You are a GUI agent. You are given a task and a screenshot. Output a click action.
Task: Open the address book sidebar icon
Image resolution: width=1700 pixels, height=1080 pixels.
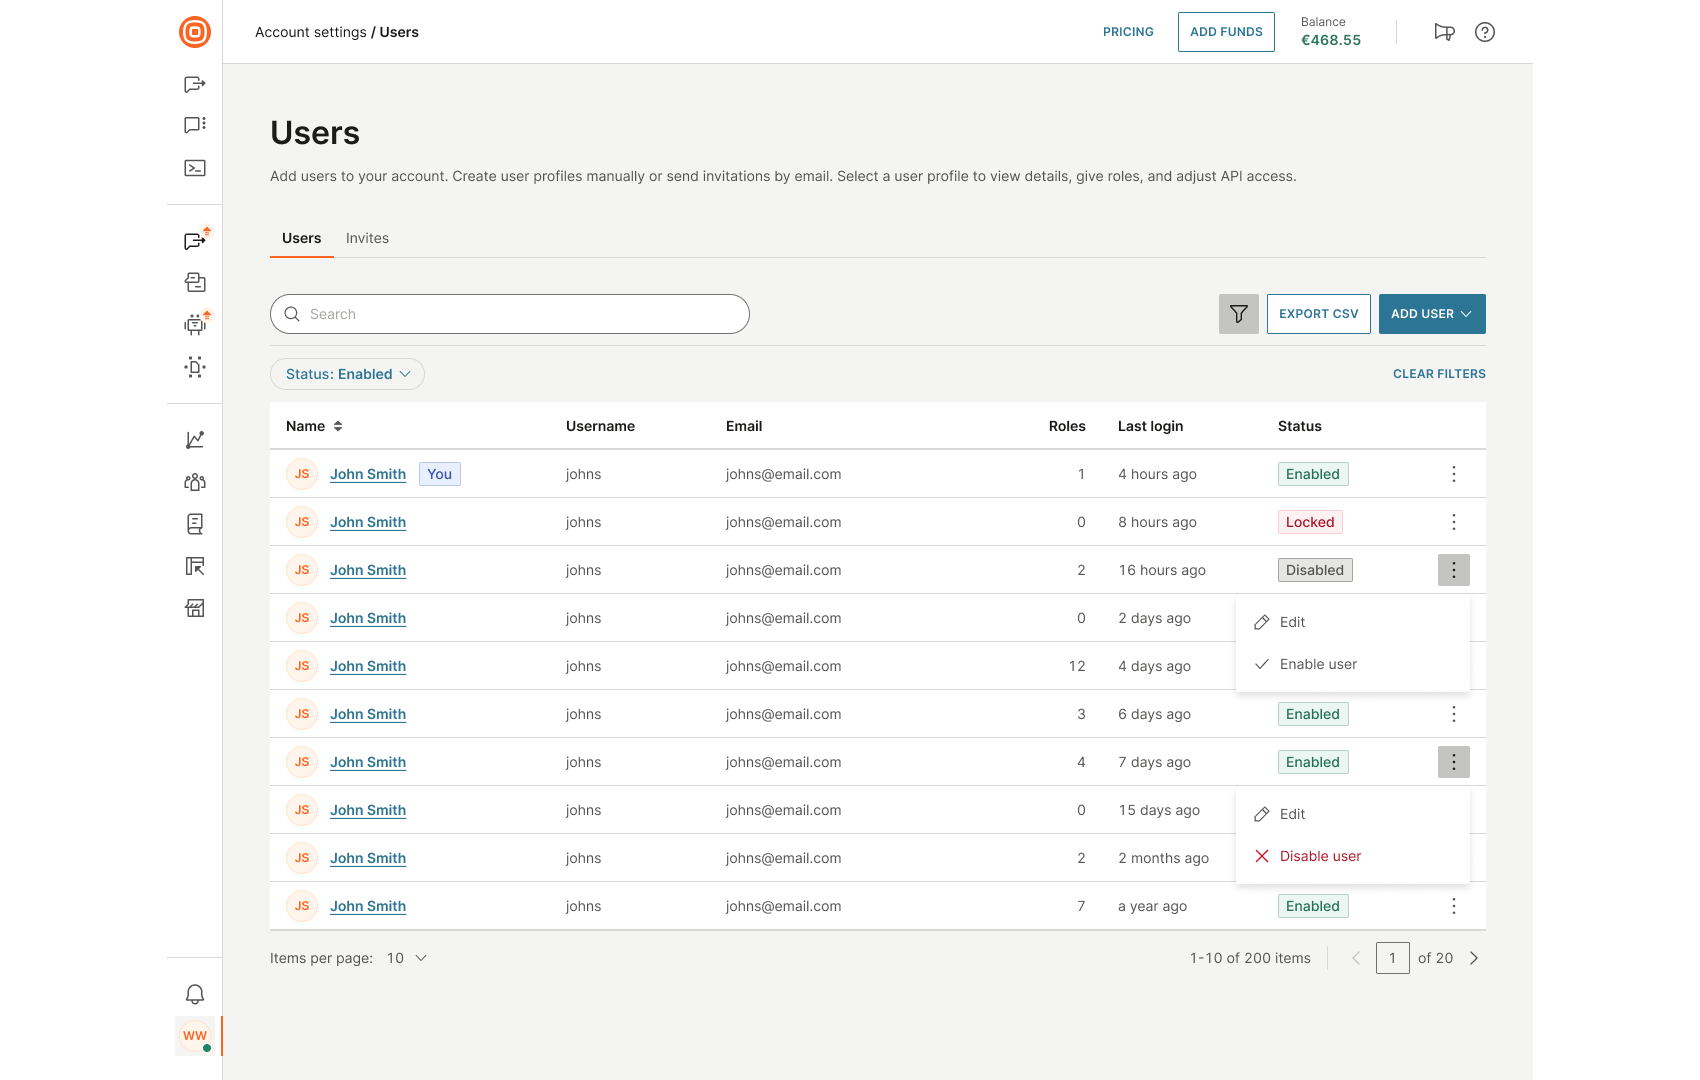[195, 524]
